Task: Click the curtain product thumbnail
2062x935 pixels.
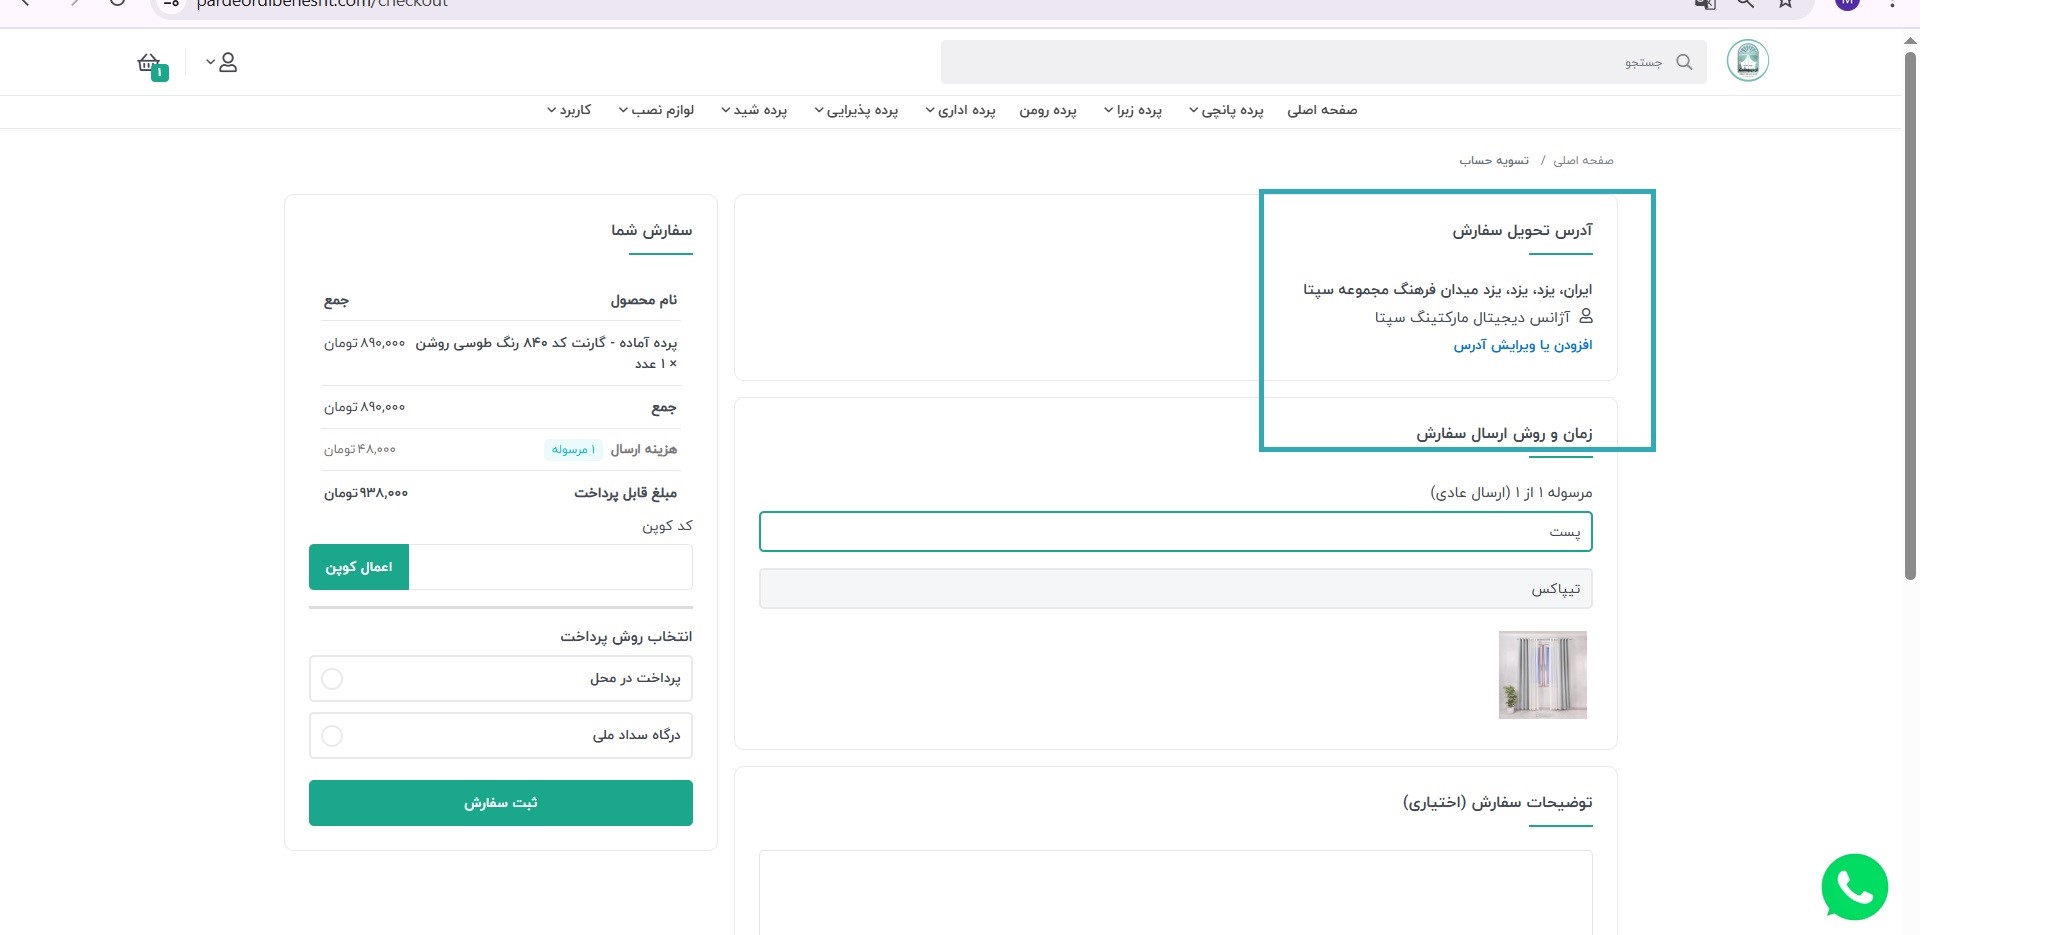Action: pyautogui.click(x=1542, y=675)
